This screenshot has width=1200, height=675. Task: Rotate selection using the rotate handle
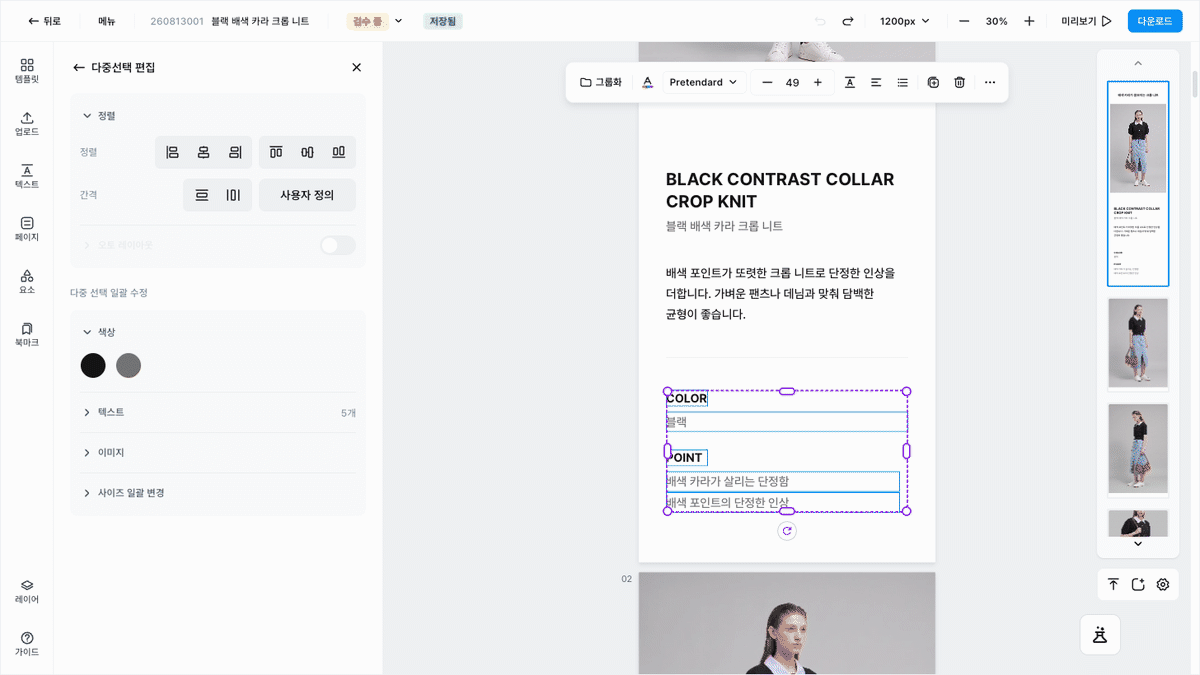787,531
